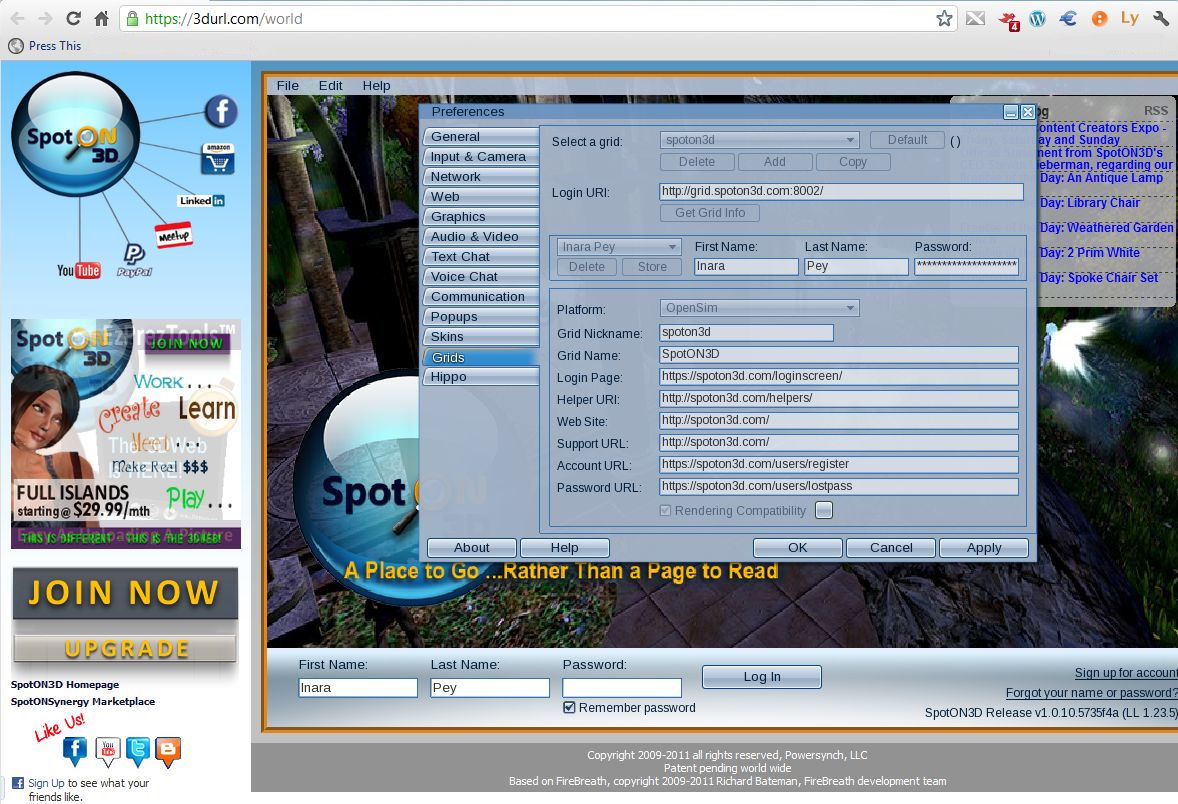
Task: Open the WordPress browser extension
Action: [1037, 18]
